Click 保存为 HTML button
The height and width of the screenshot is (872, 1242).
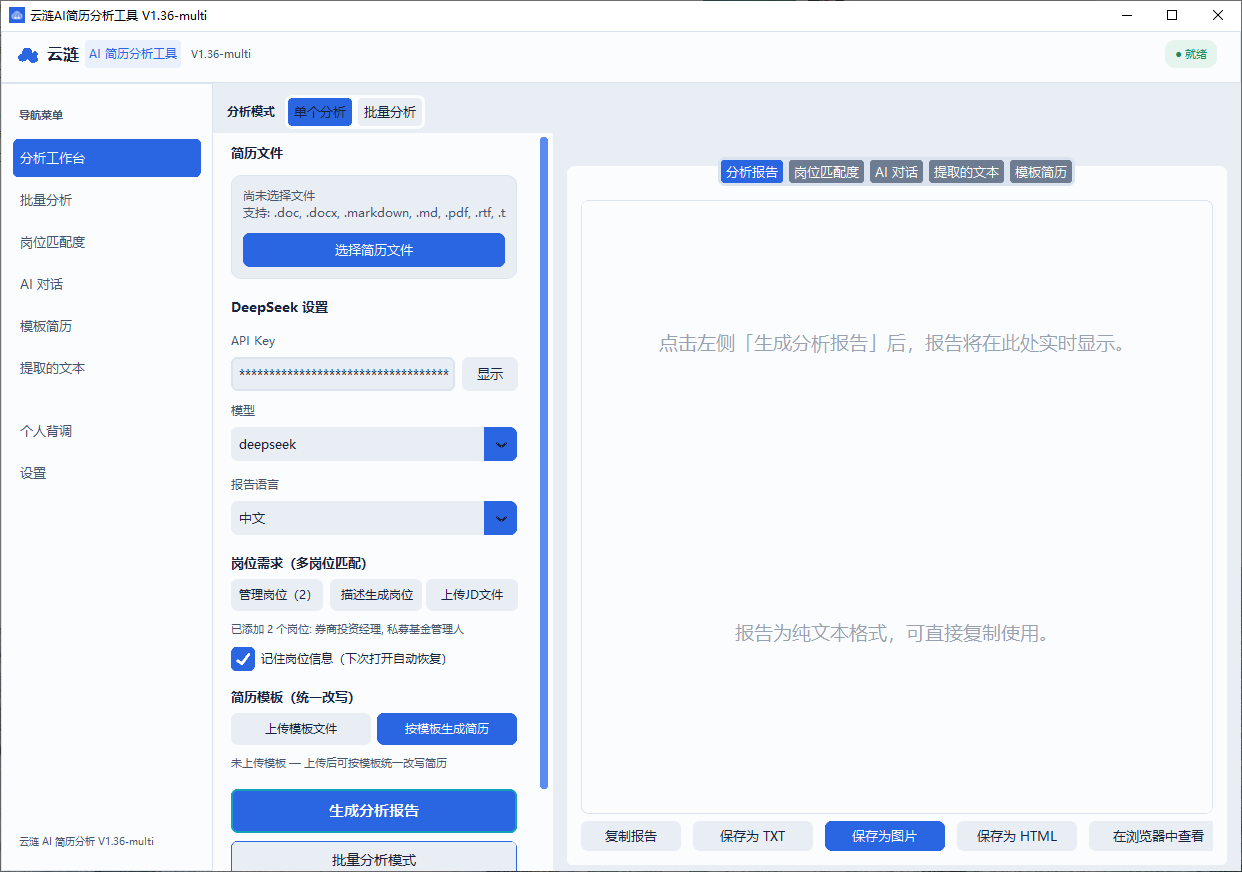(1017, 836)
